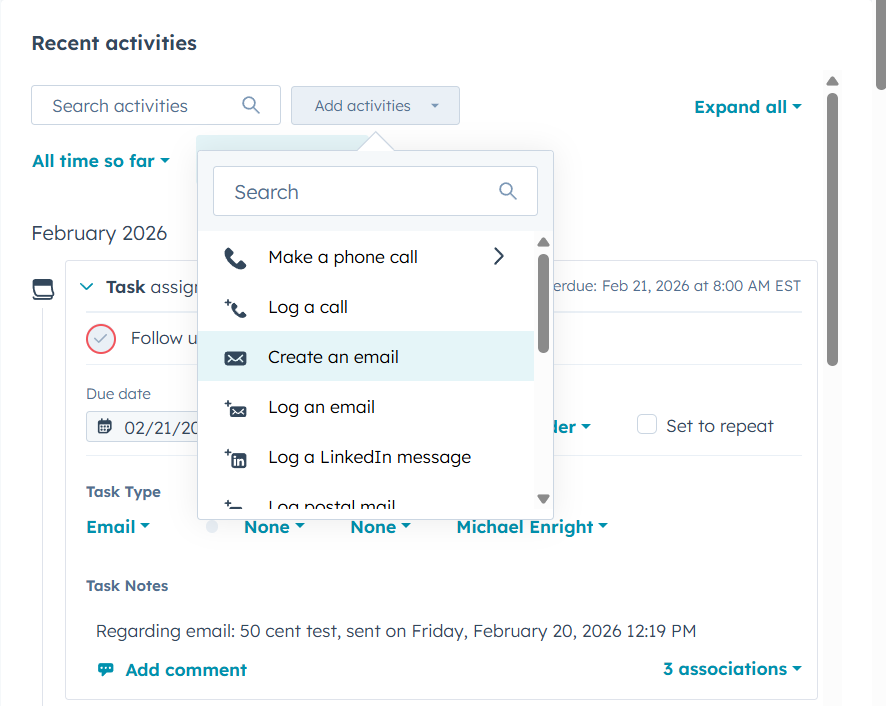Open the Email task type dropdown
The image size is (886, 706).
pos(118,527)
